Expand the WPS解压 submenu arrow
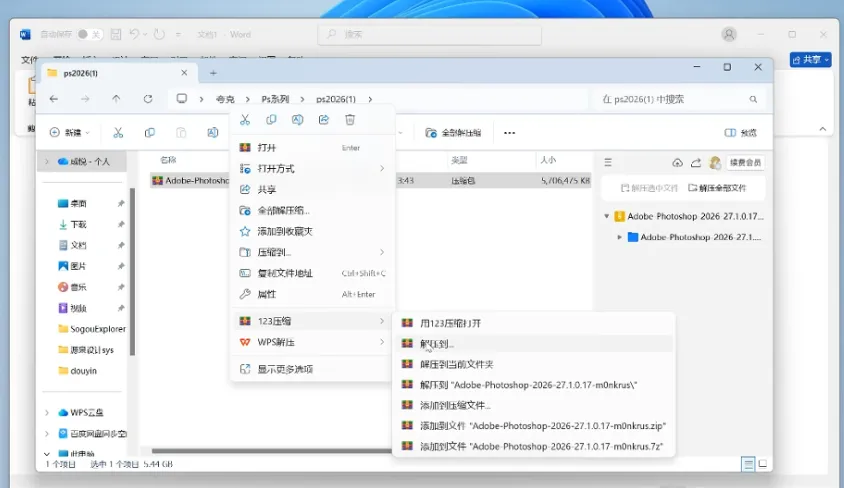 tap(382, 342)
